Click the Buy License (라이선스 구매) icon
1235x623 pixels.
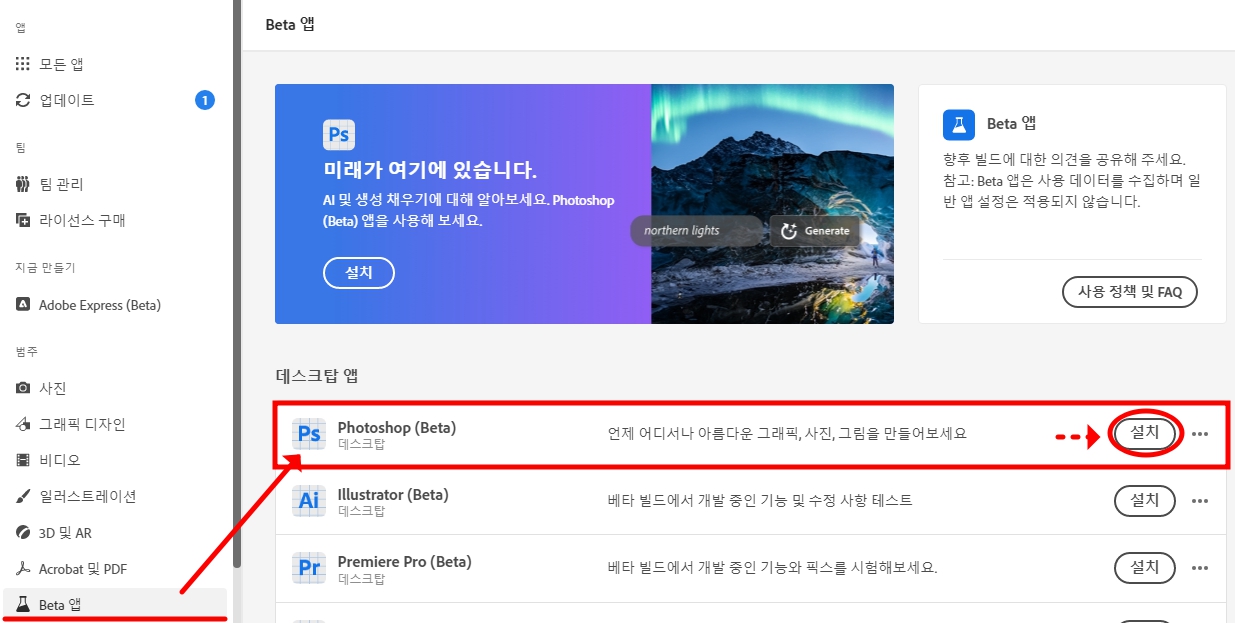point(23,220)
